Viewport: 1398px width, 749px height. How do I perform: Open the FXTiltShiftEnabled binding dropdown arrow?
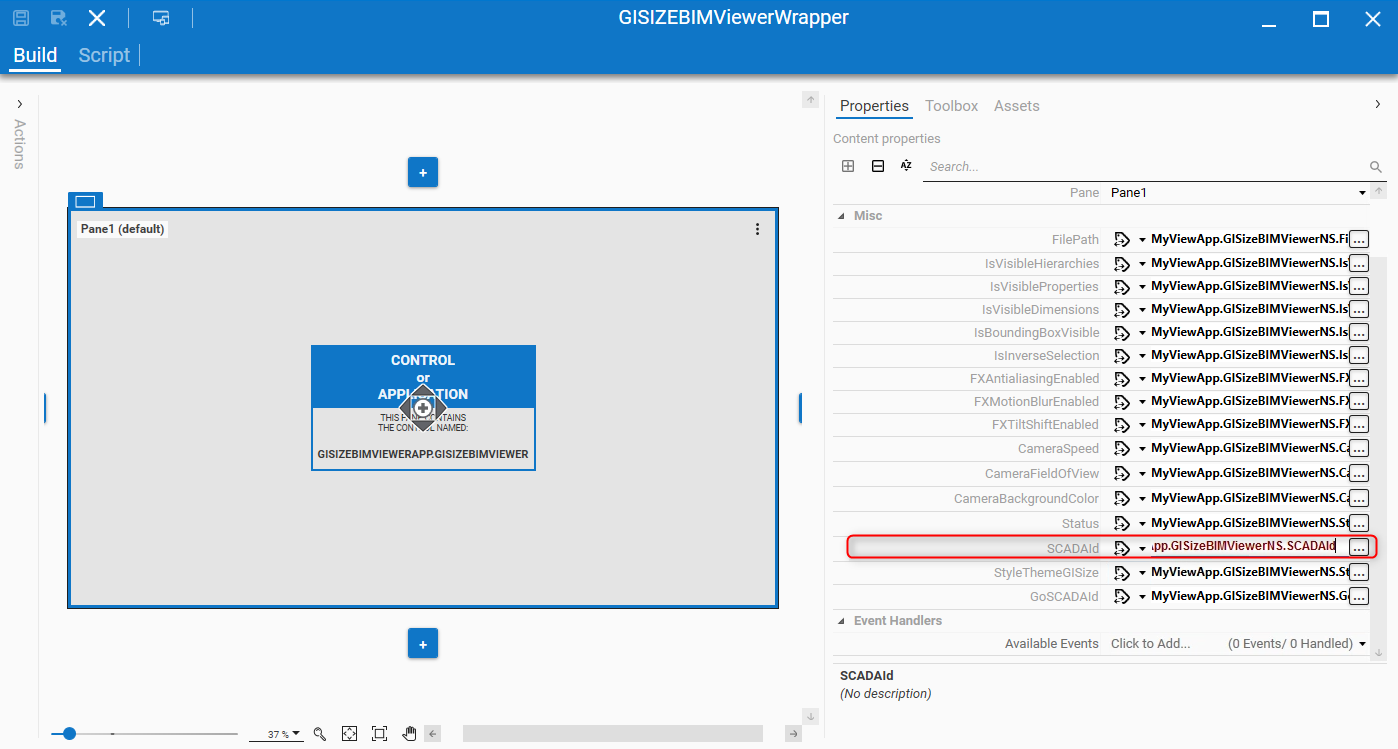tap(1142, 425)
